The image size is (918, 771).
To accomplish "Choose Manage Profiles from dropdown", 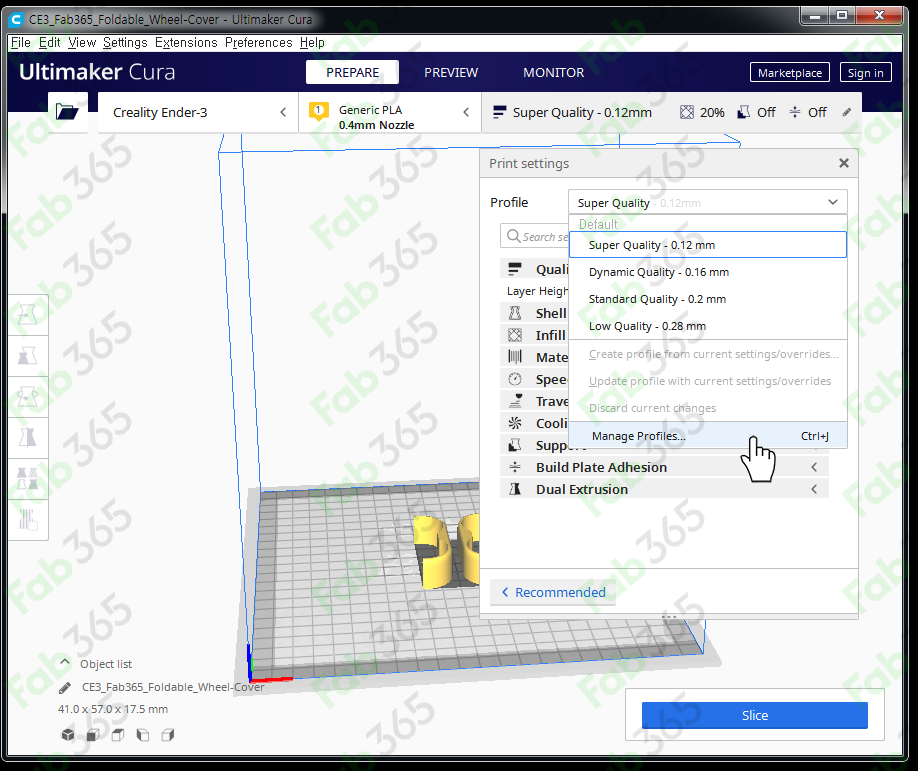I will (x=707, y=436).
